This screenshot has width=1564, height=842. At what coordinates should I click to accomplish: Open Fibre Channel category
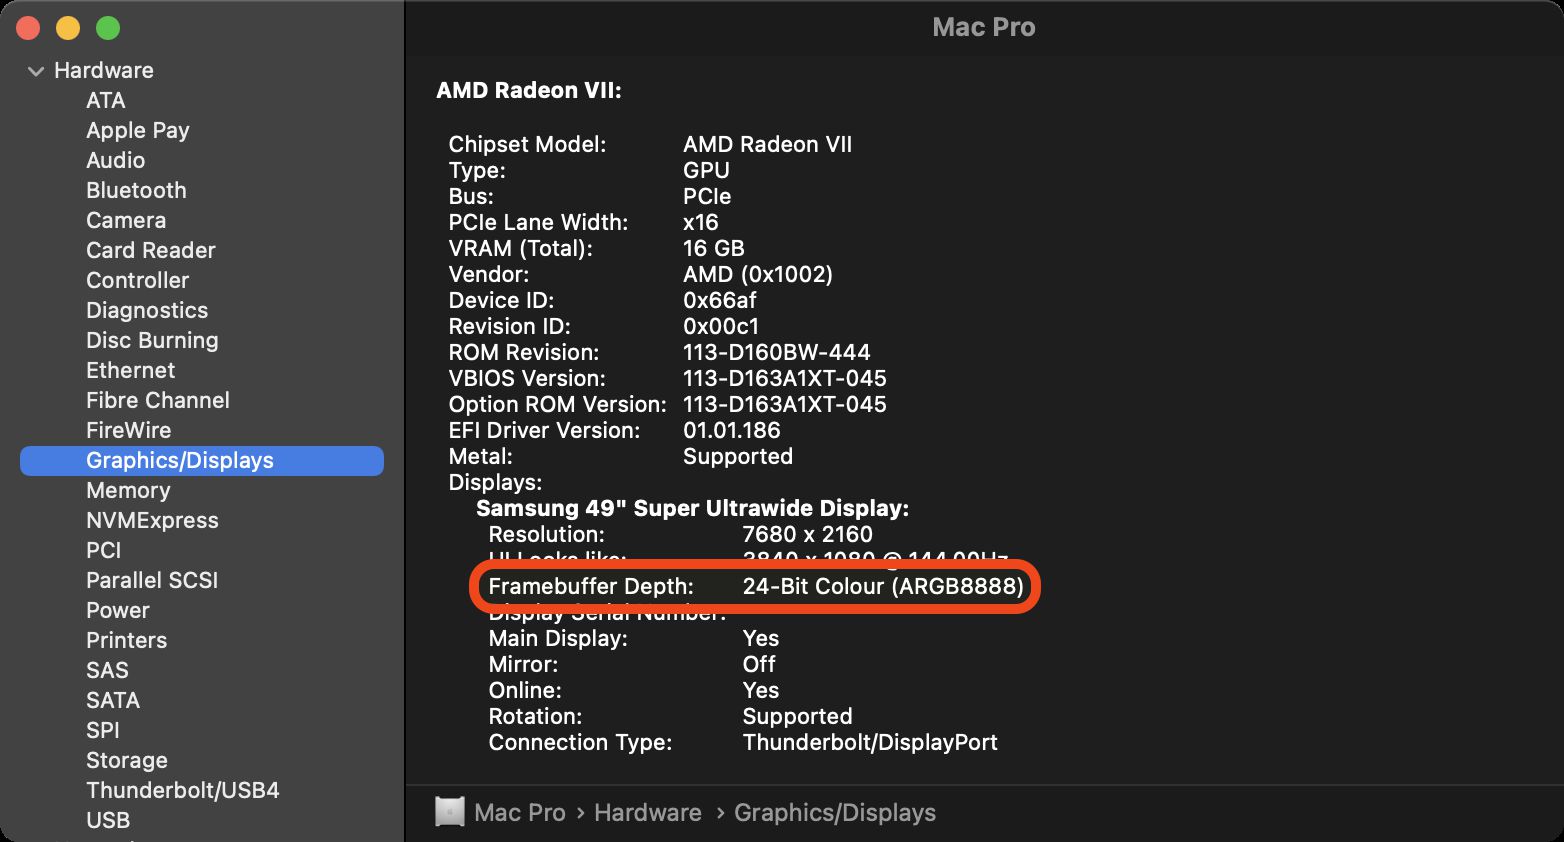click(x=158, y=401)
